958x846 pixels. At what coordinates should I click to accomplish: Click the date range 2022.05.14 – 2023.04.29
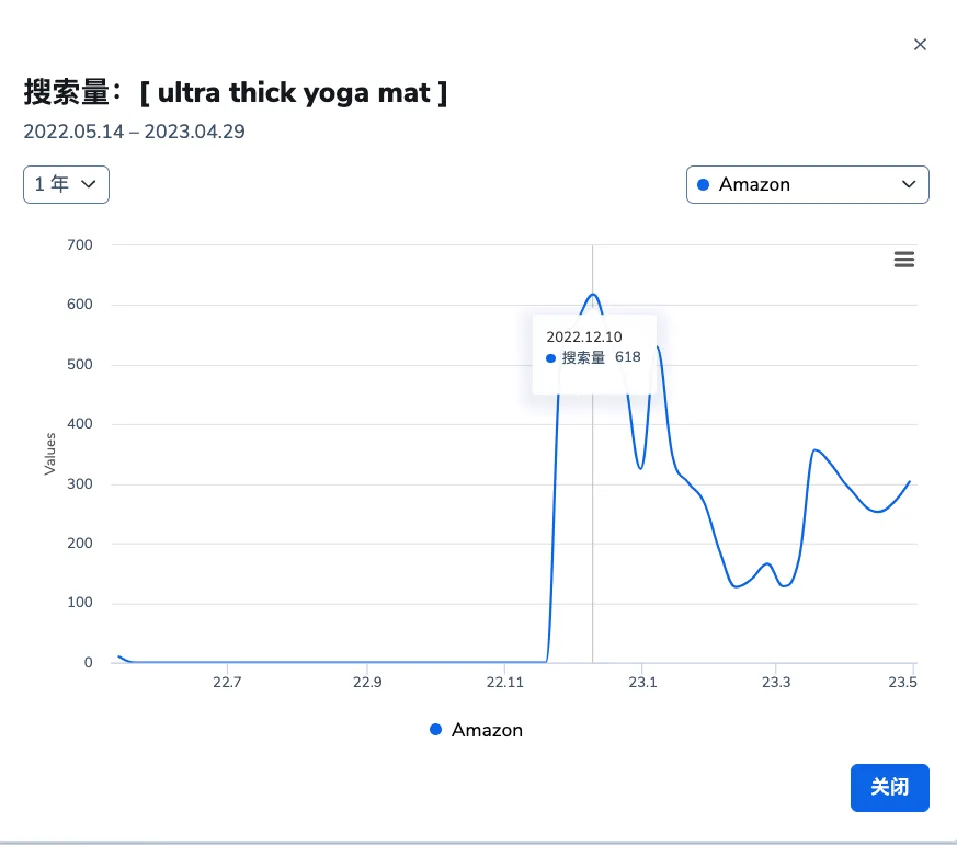pyautogui.click(x=134, y=131)
